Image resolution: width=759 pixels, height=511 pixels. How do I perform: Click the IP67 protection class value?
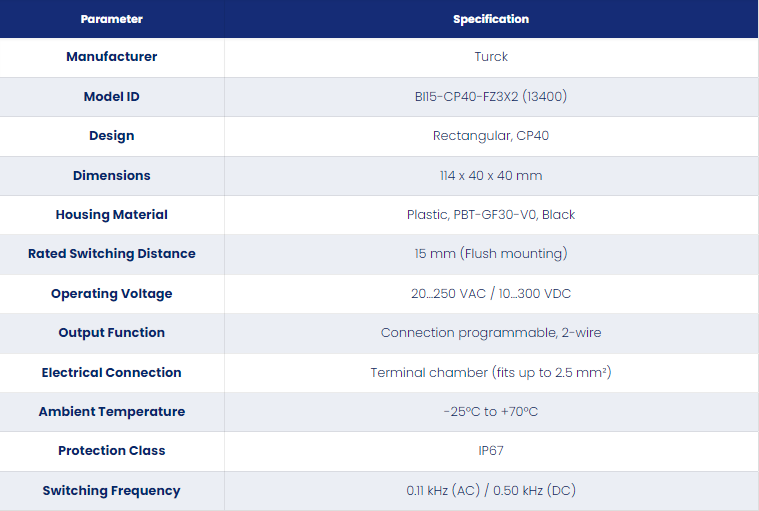coord(491,451)
